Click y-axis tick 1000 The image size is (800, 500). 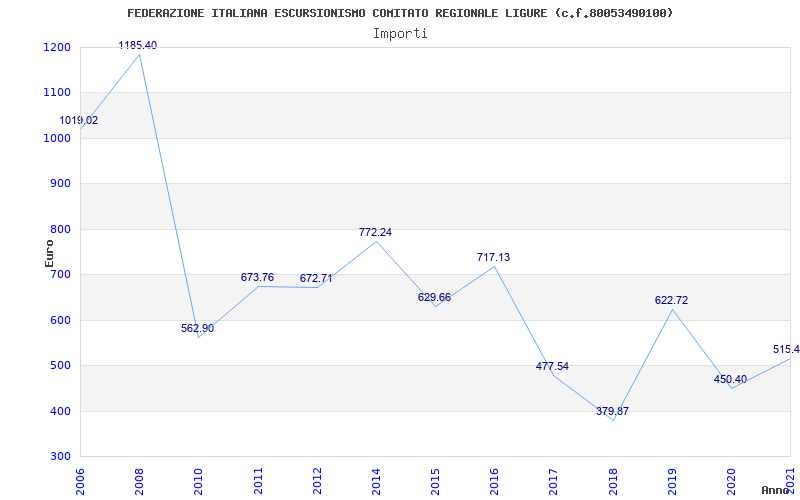click(55, 138)
